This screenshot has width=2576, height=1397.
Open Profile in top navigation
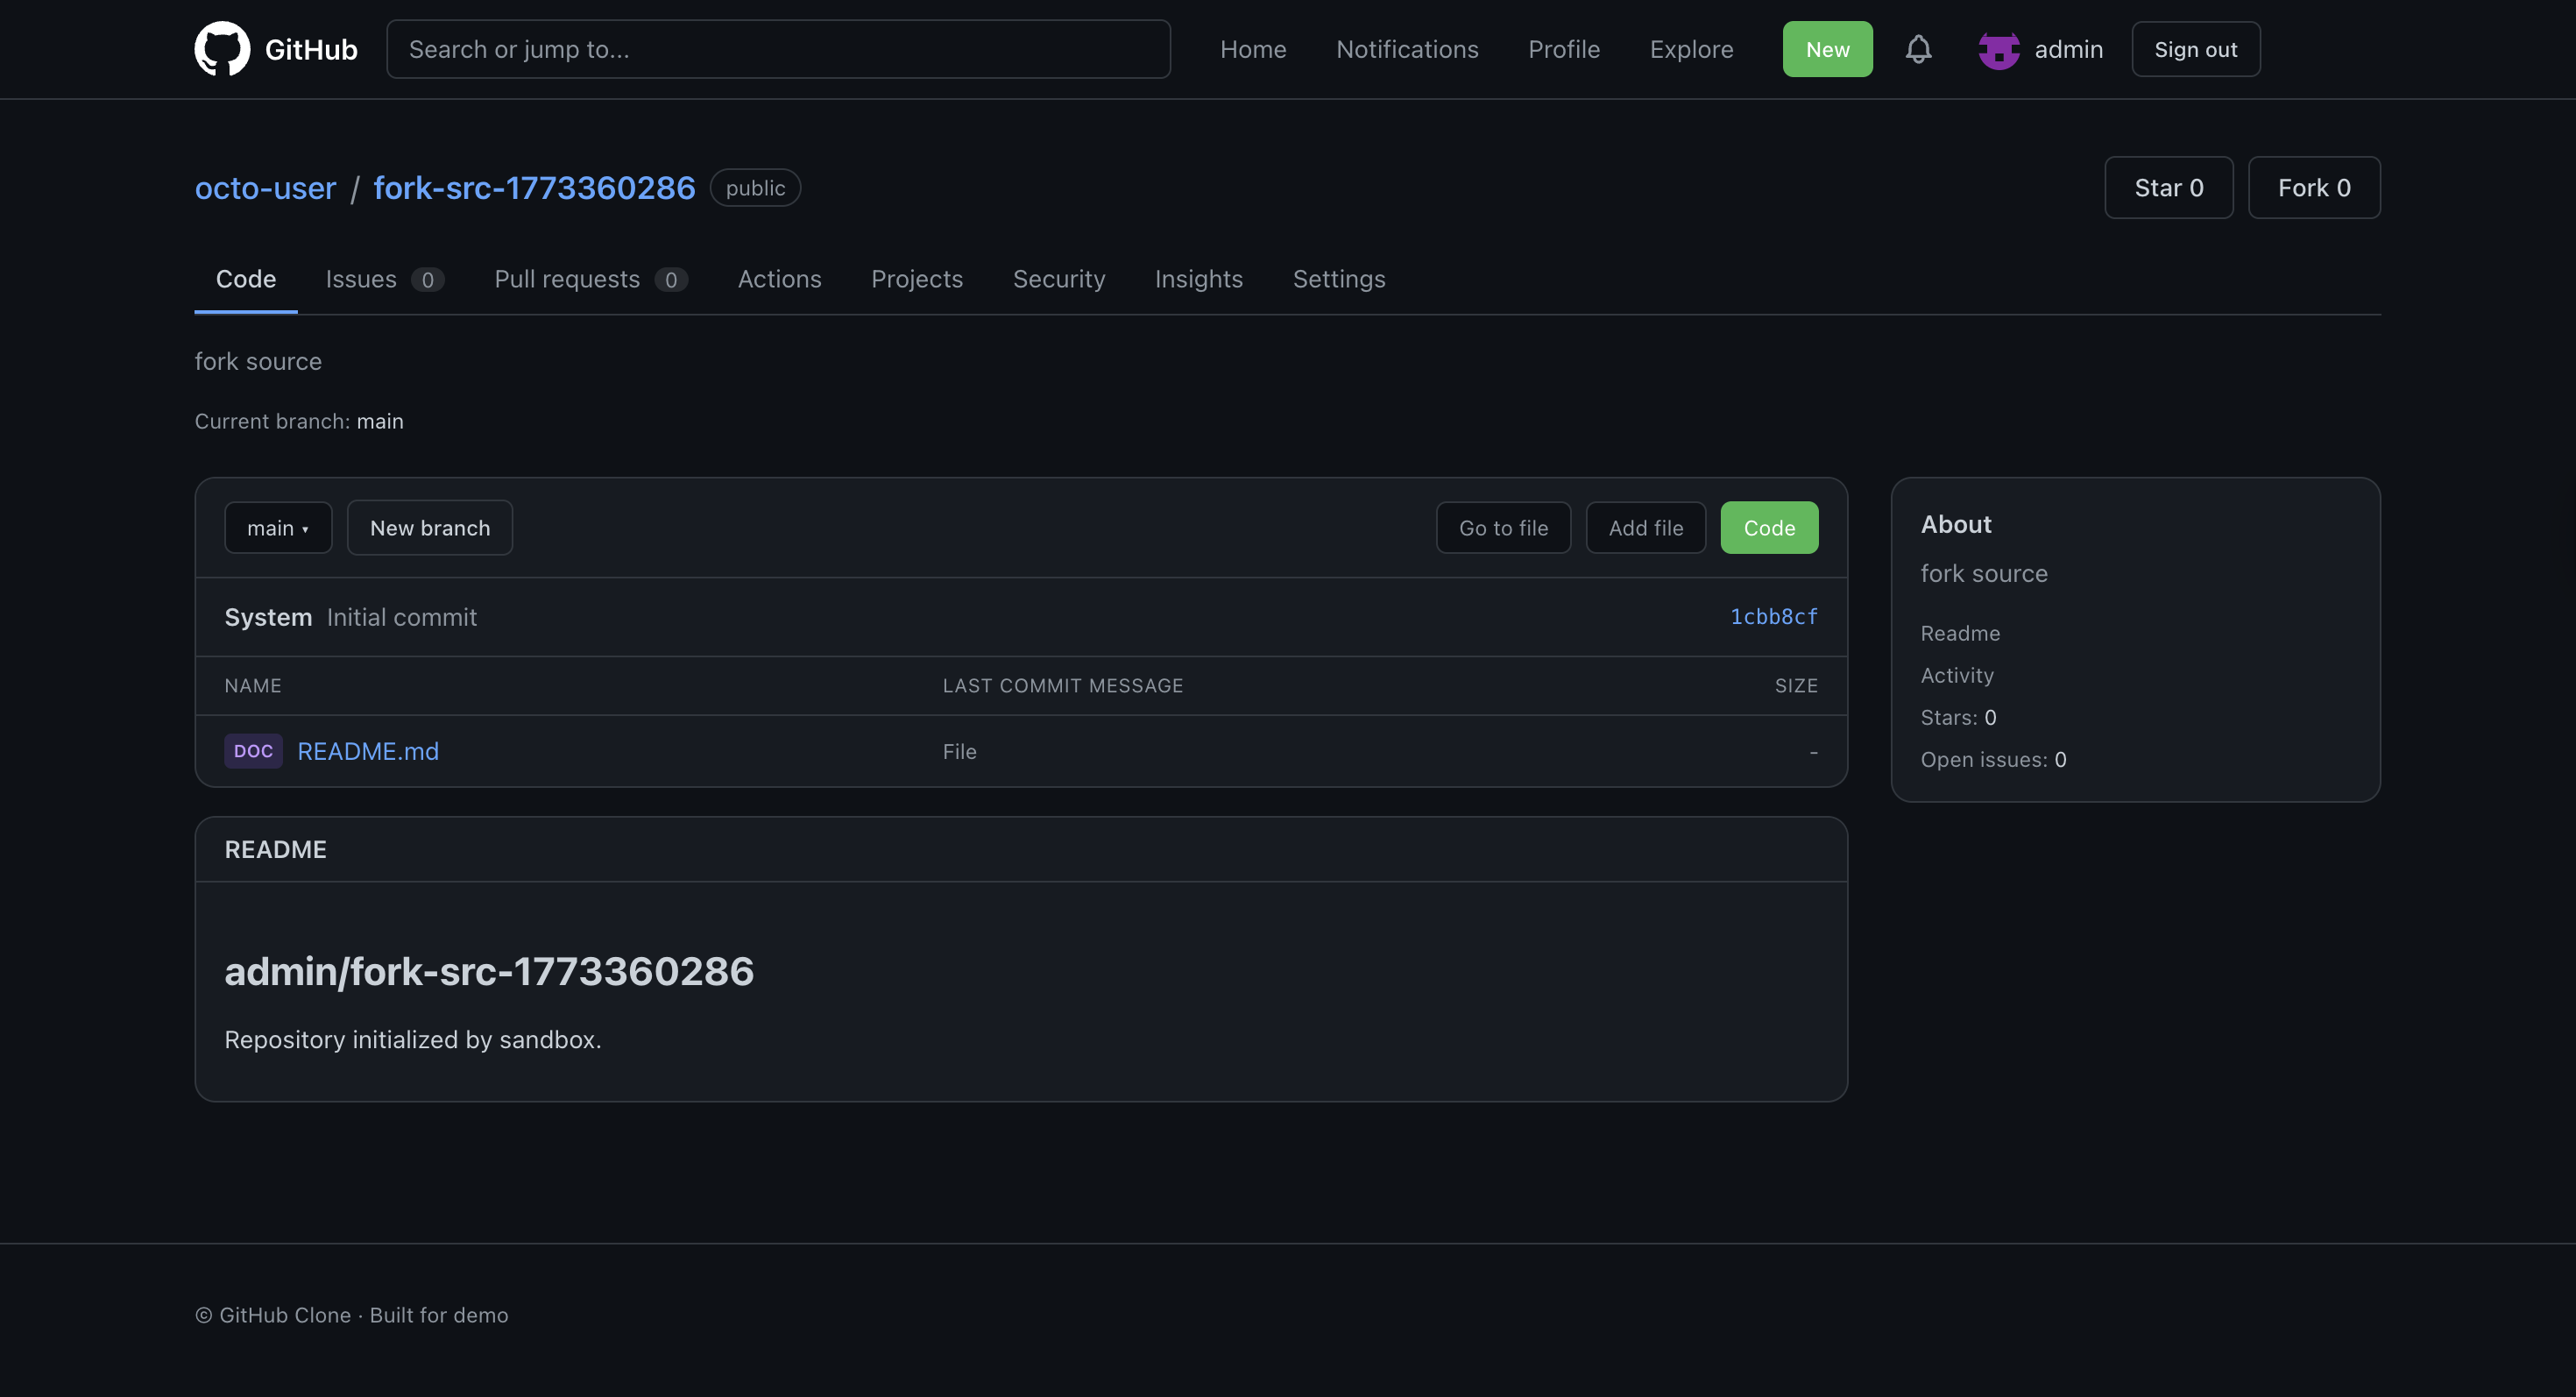(1564, 49)
